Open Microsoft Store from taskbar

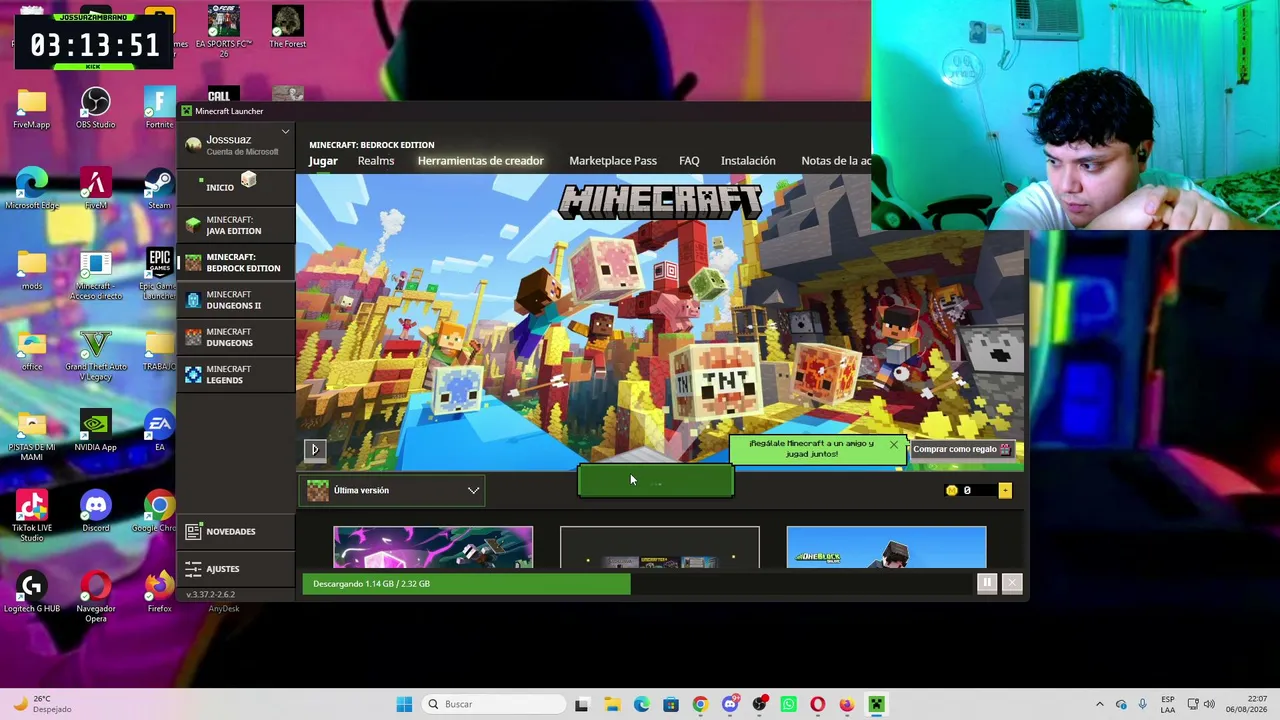tap(671, 704)
